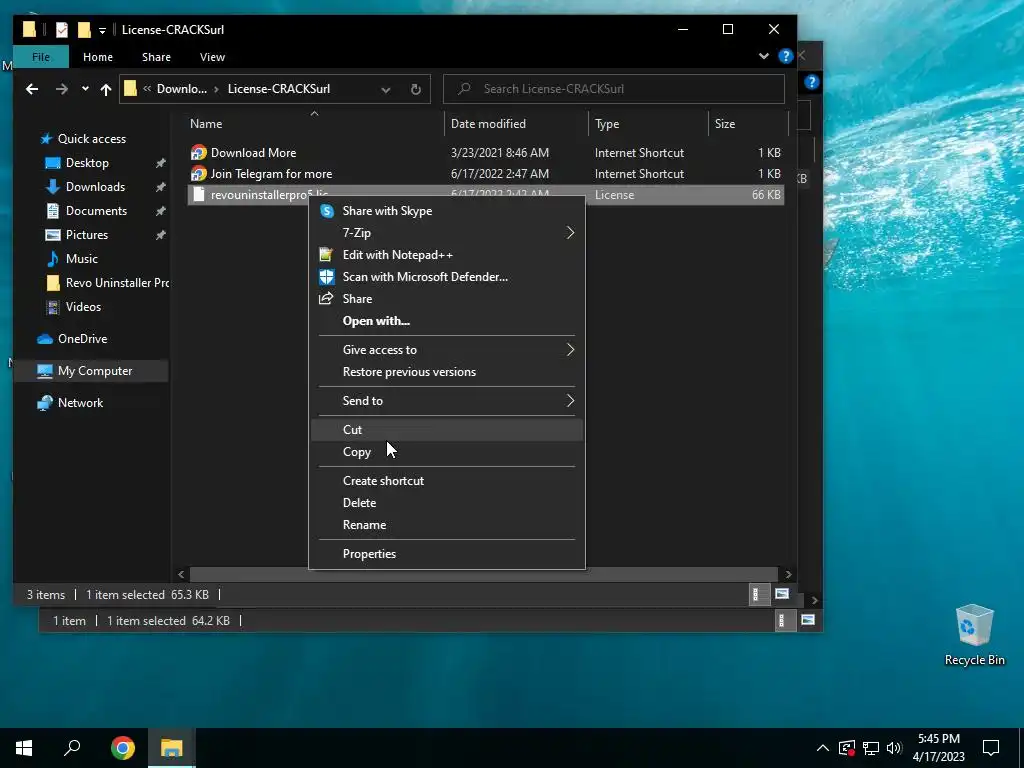The height and width of the screenshot is (768, 1024).
Task: Show hidden tray icons chevron
Action: click(823, 748)
